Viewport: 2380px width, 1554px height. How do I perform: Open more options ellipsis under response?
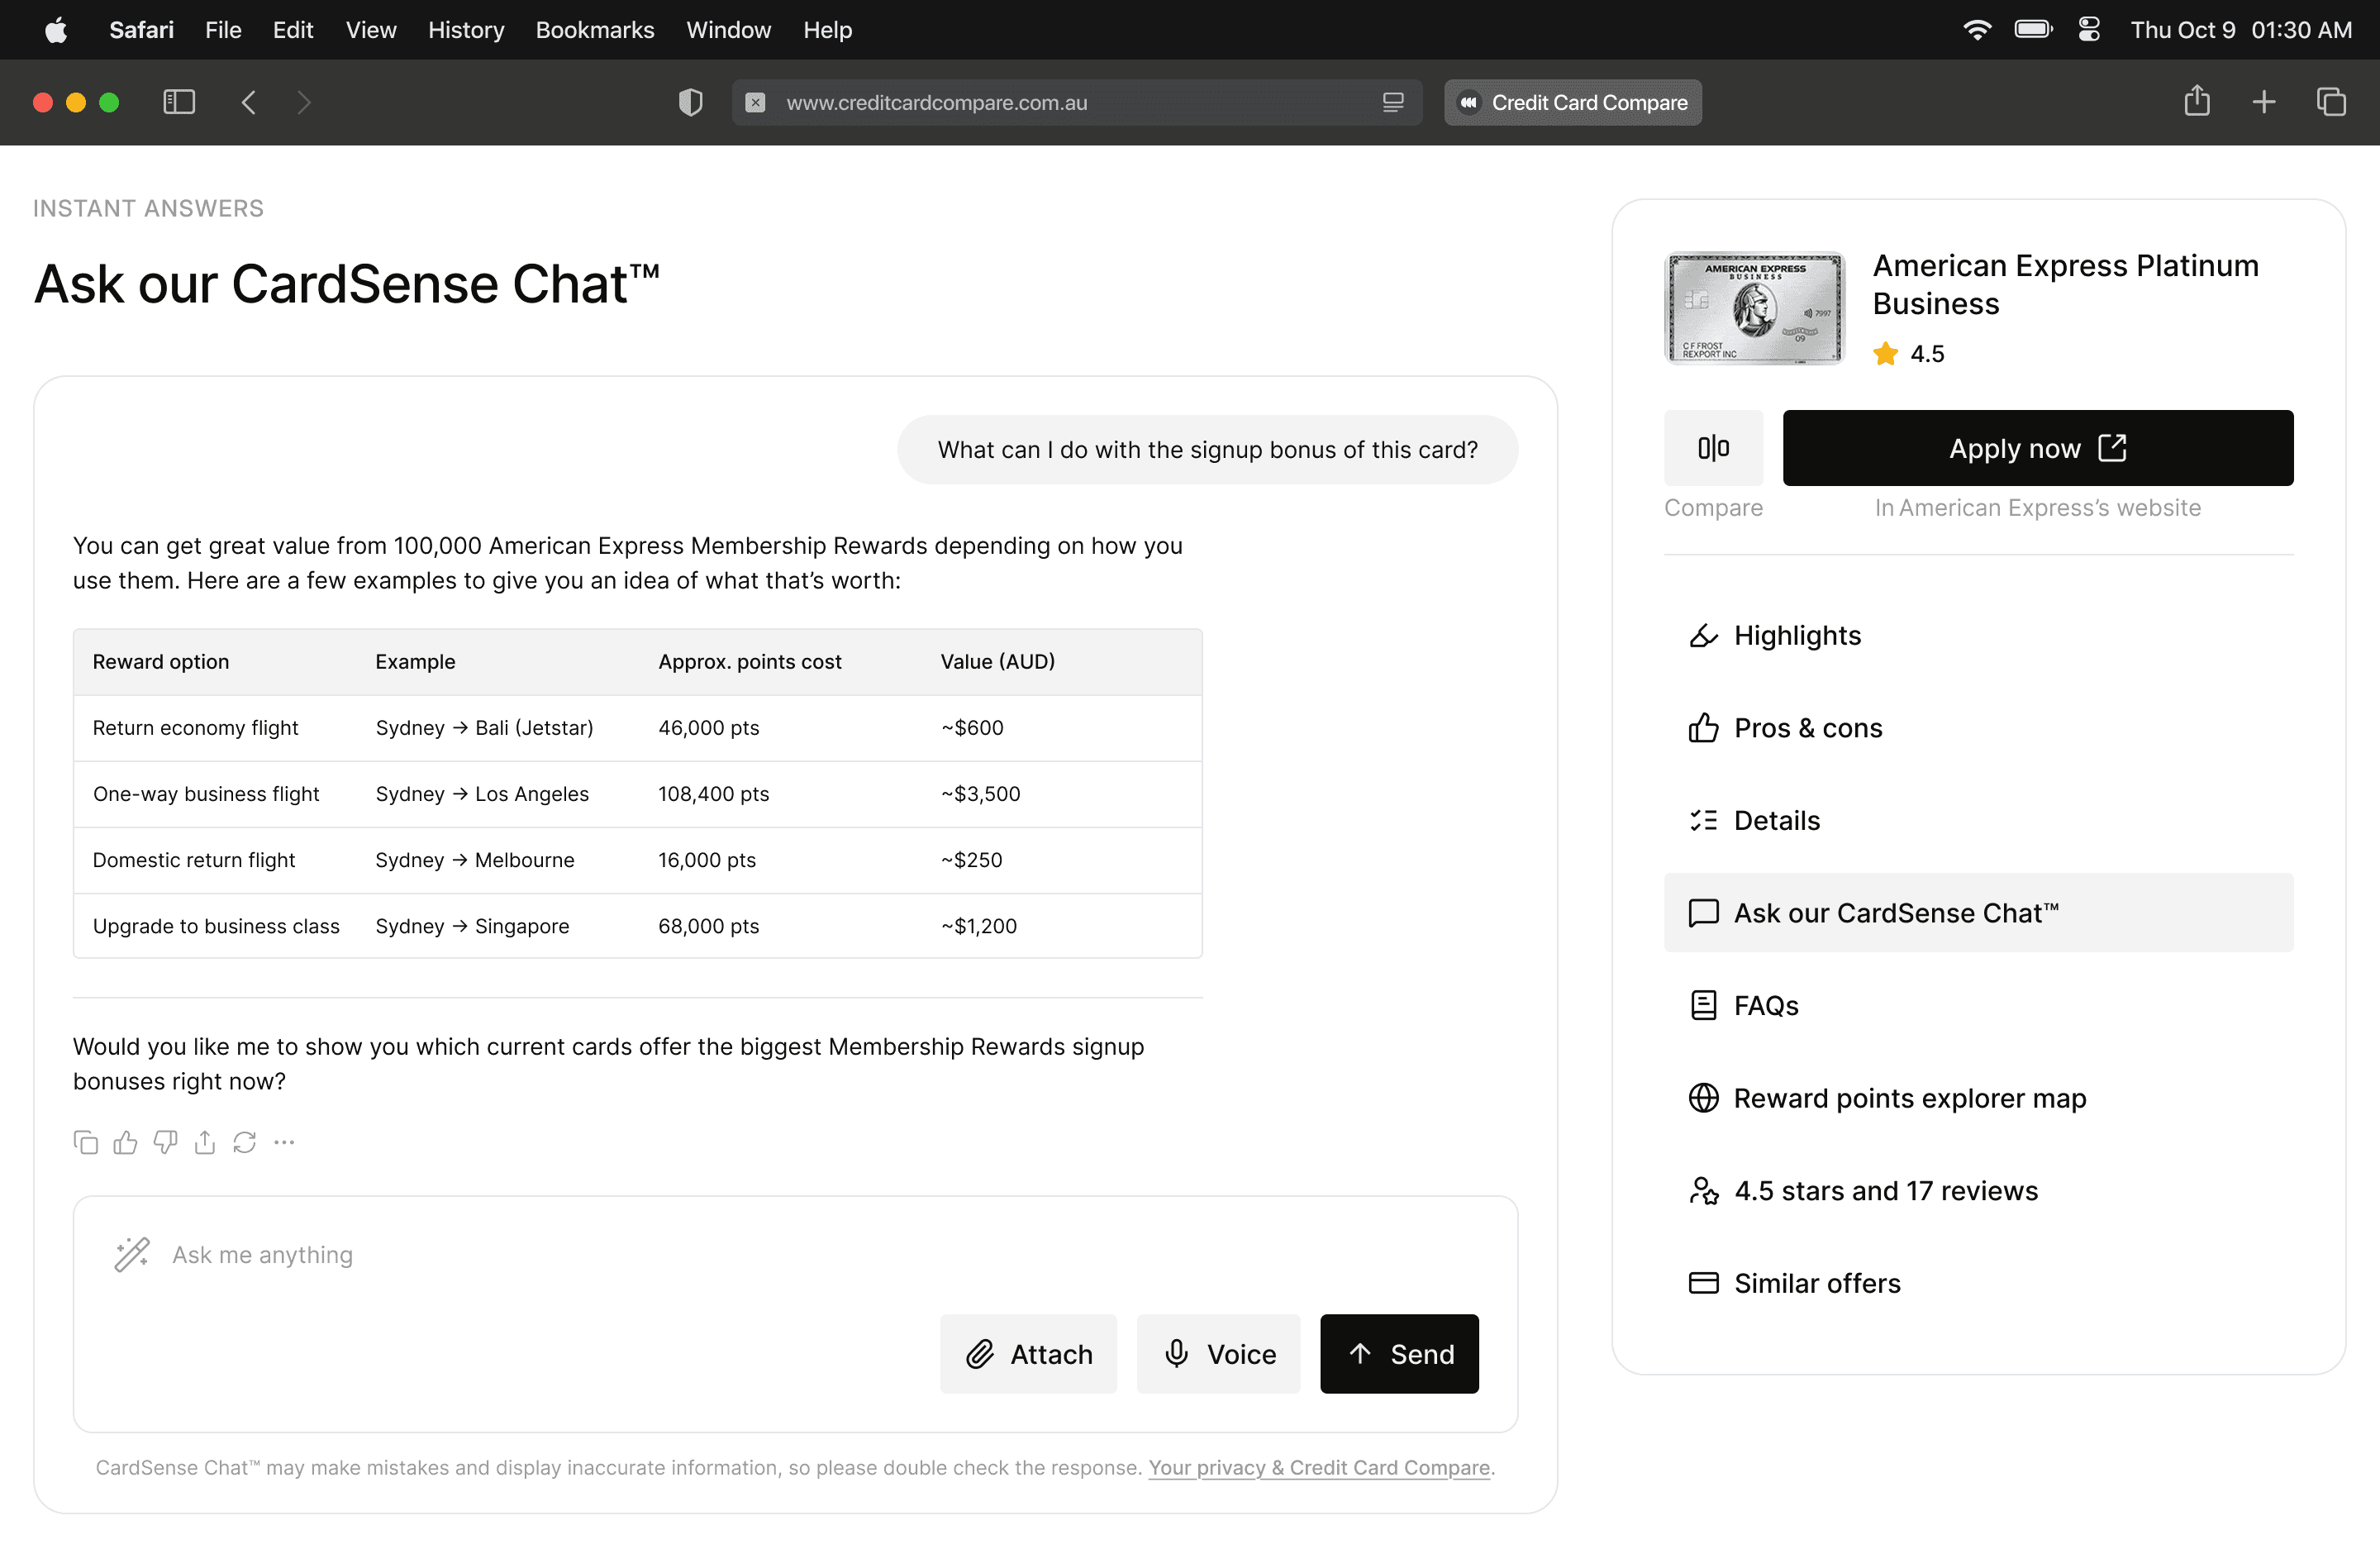click(284, 1142)
